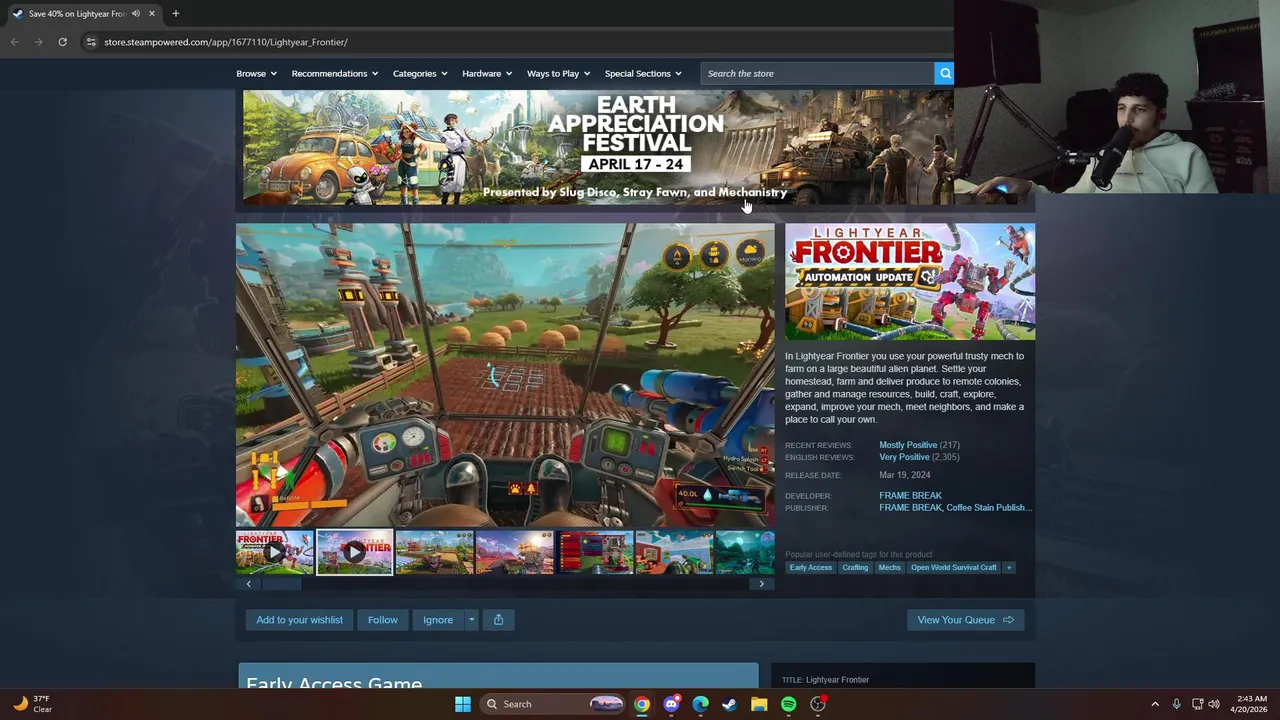Click the main gameplay video player
This screenshot has height=720, width=1280.
[505, 375]
